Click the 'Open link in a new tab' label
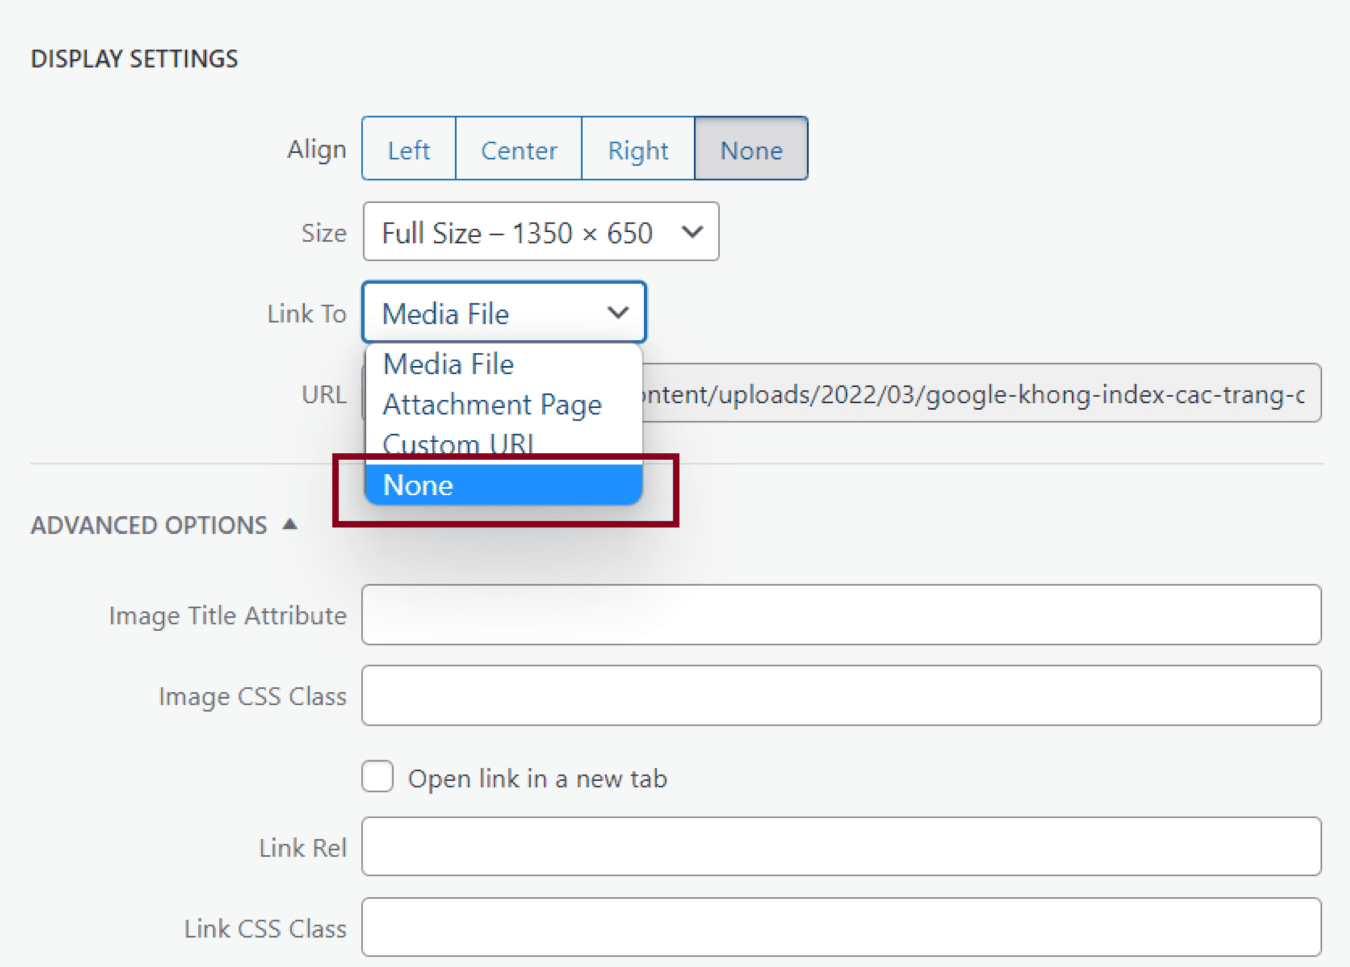 click(x=537, y=779)
